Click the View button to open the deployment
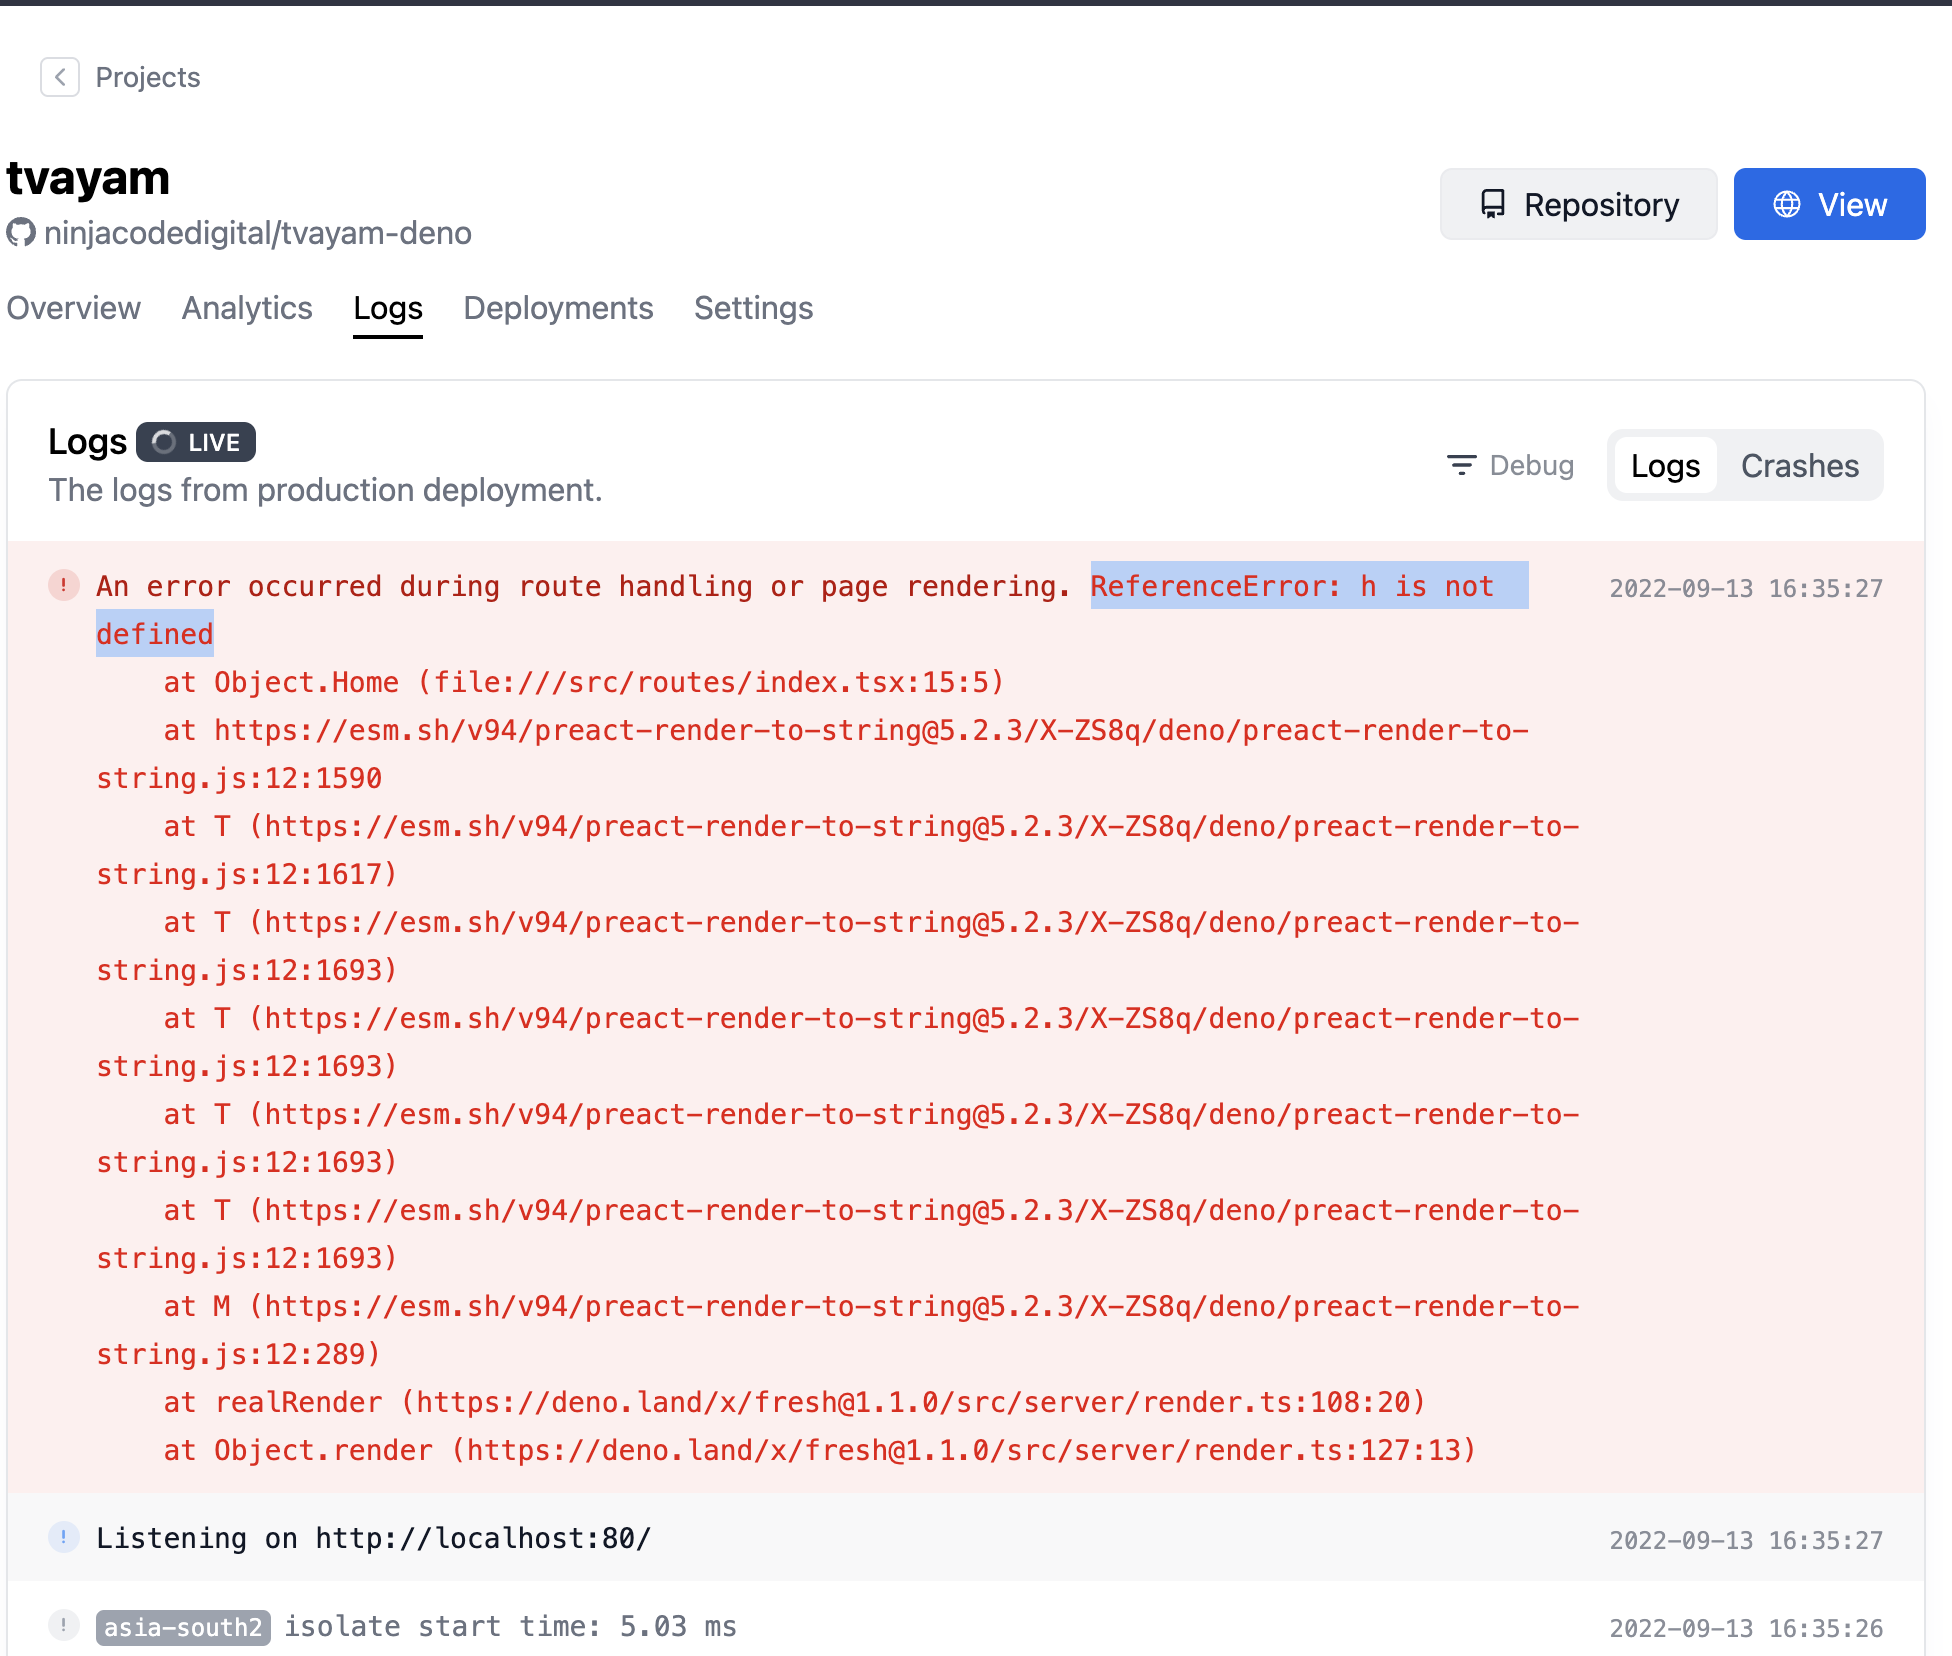The height and width of the screenshot is (1656, 1952). (x=1829, y=204)
